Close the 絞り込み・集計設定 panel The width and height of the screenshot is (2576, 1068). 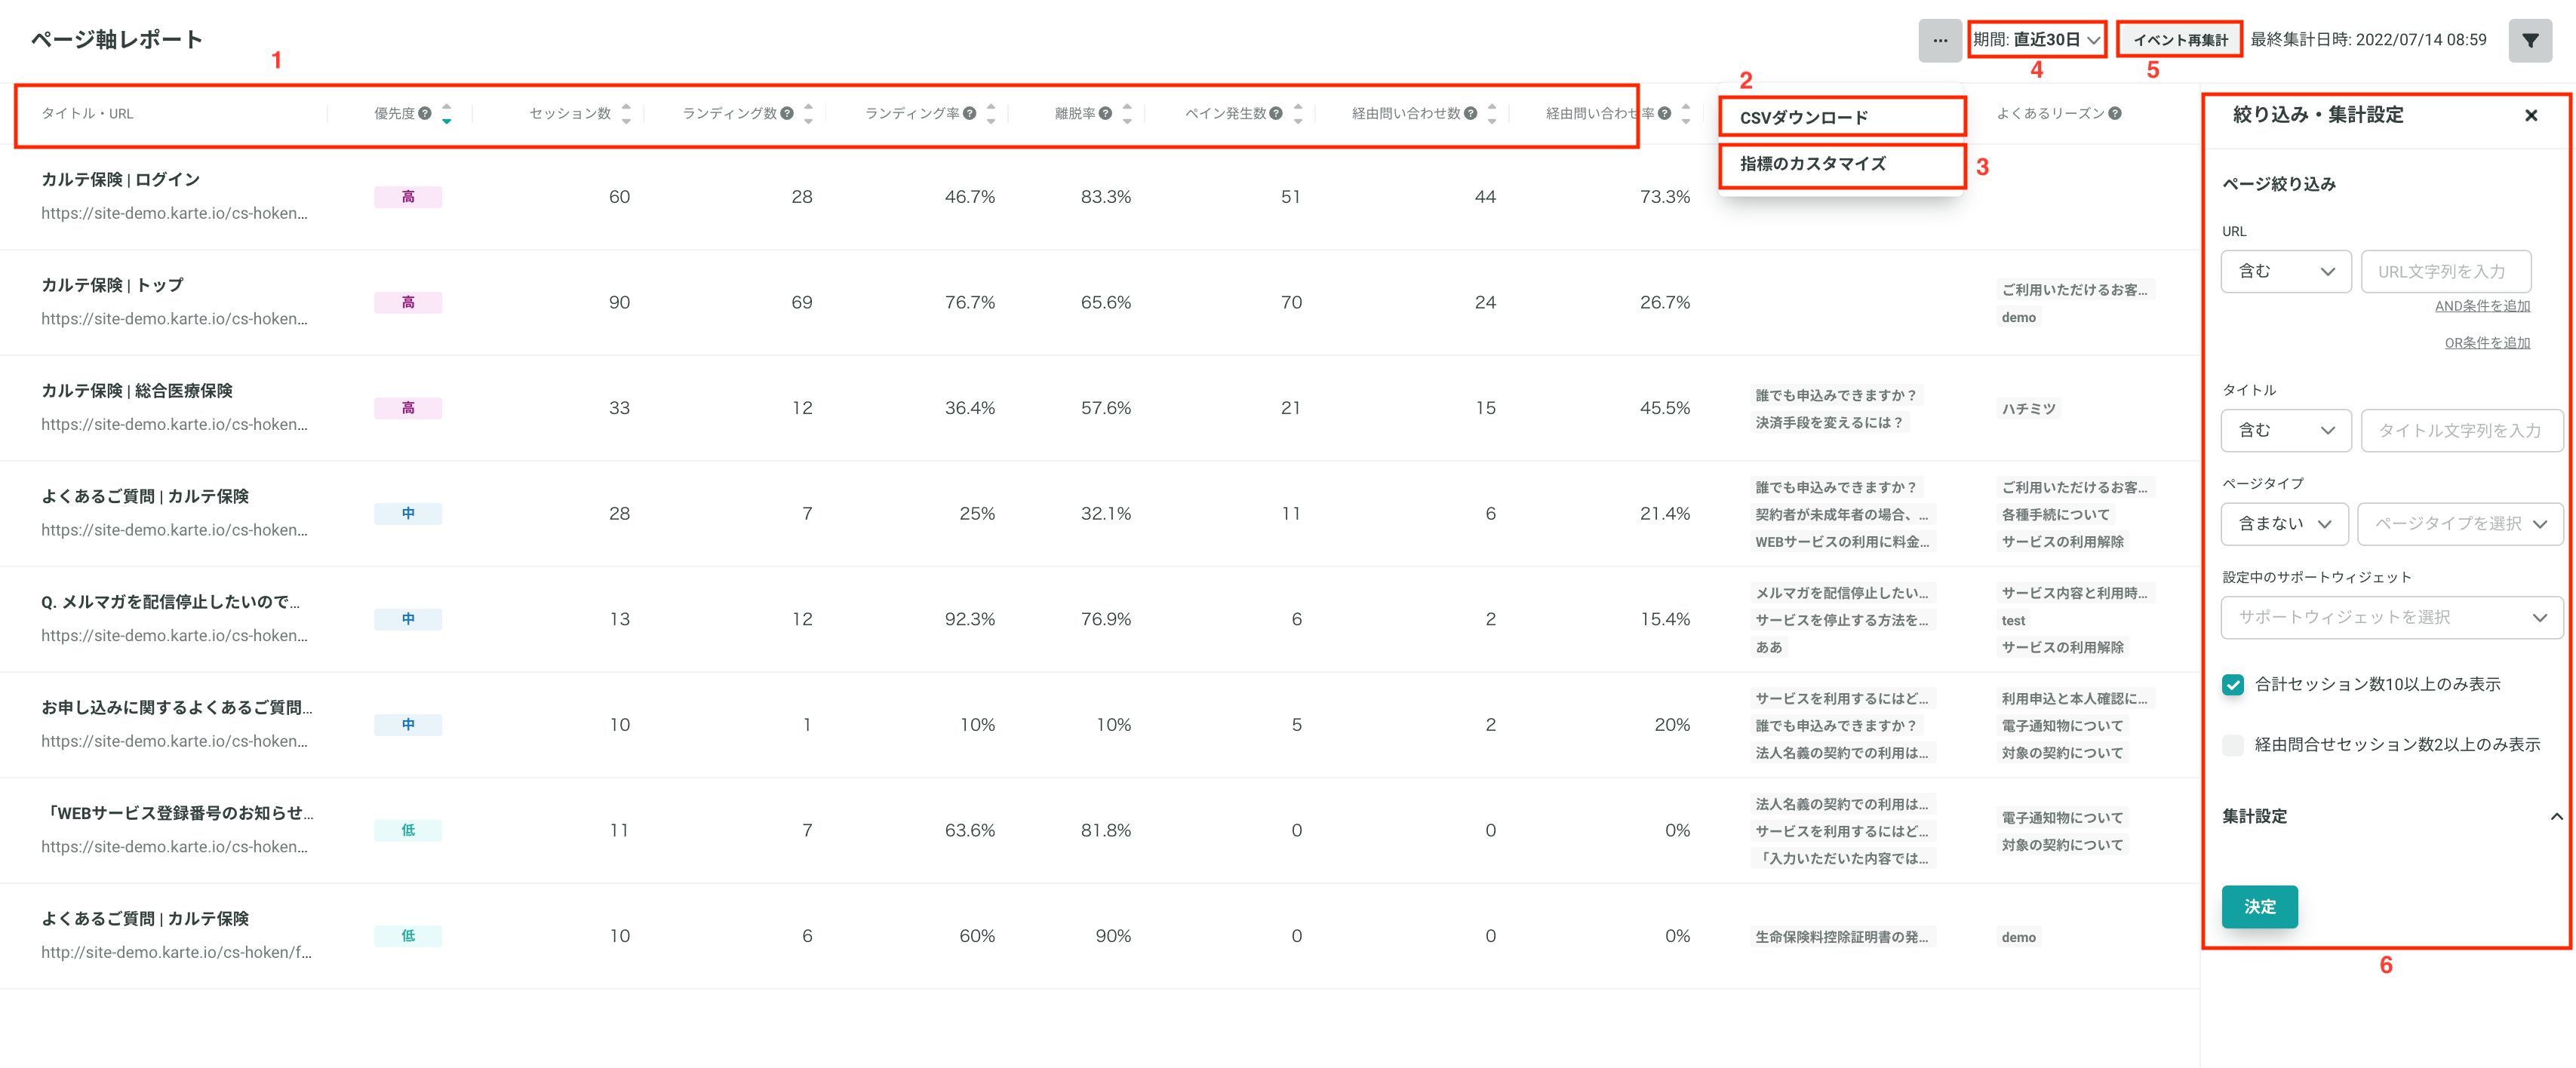pyautogui.click(x=2530, y=115)
